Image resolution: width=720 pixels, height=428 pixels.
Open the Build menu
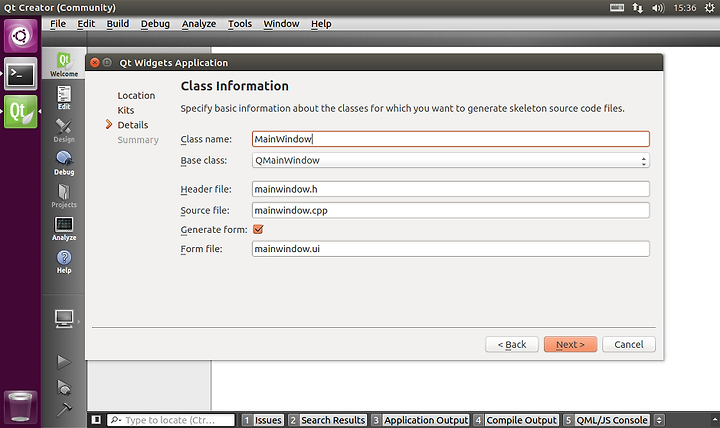tap(118, 24)
